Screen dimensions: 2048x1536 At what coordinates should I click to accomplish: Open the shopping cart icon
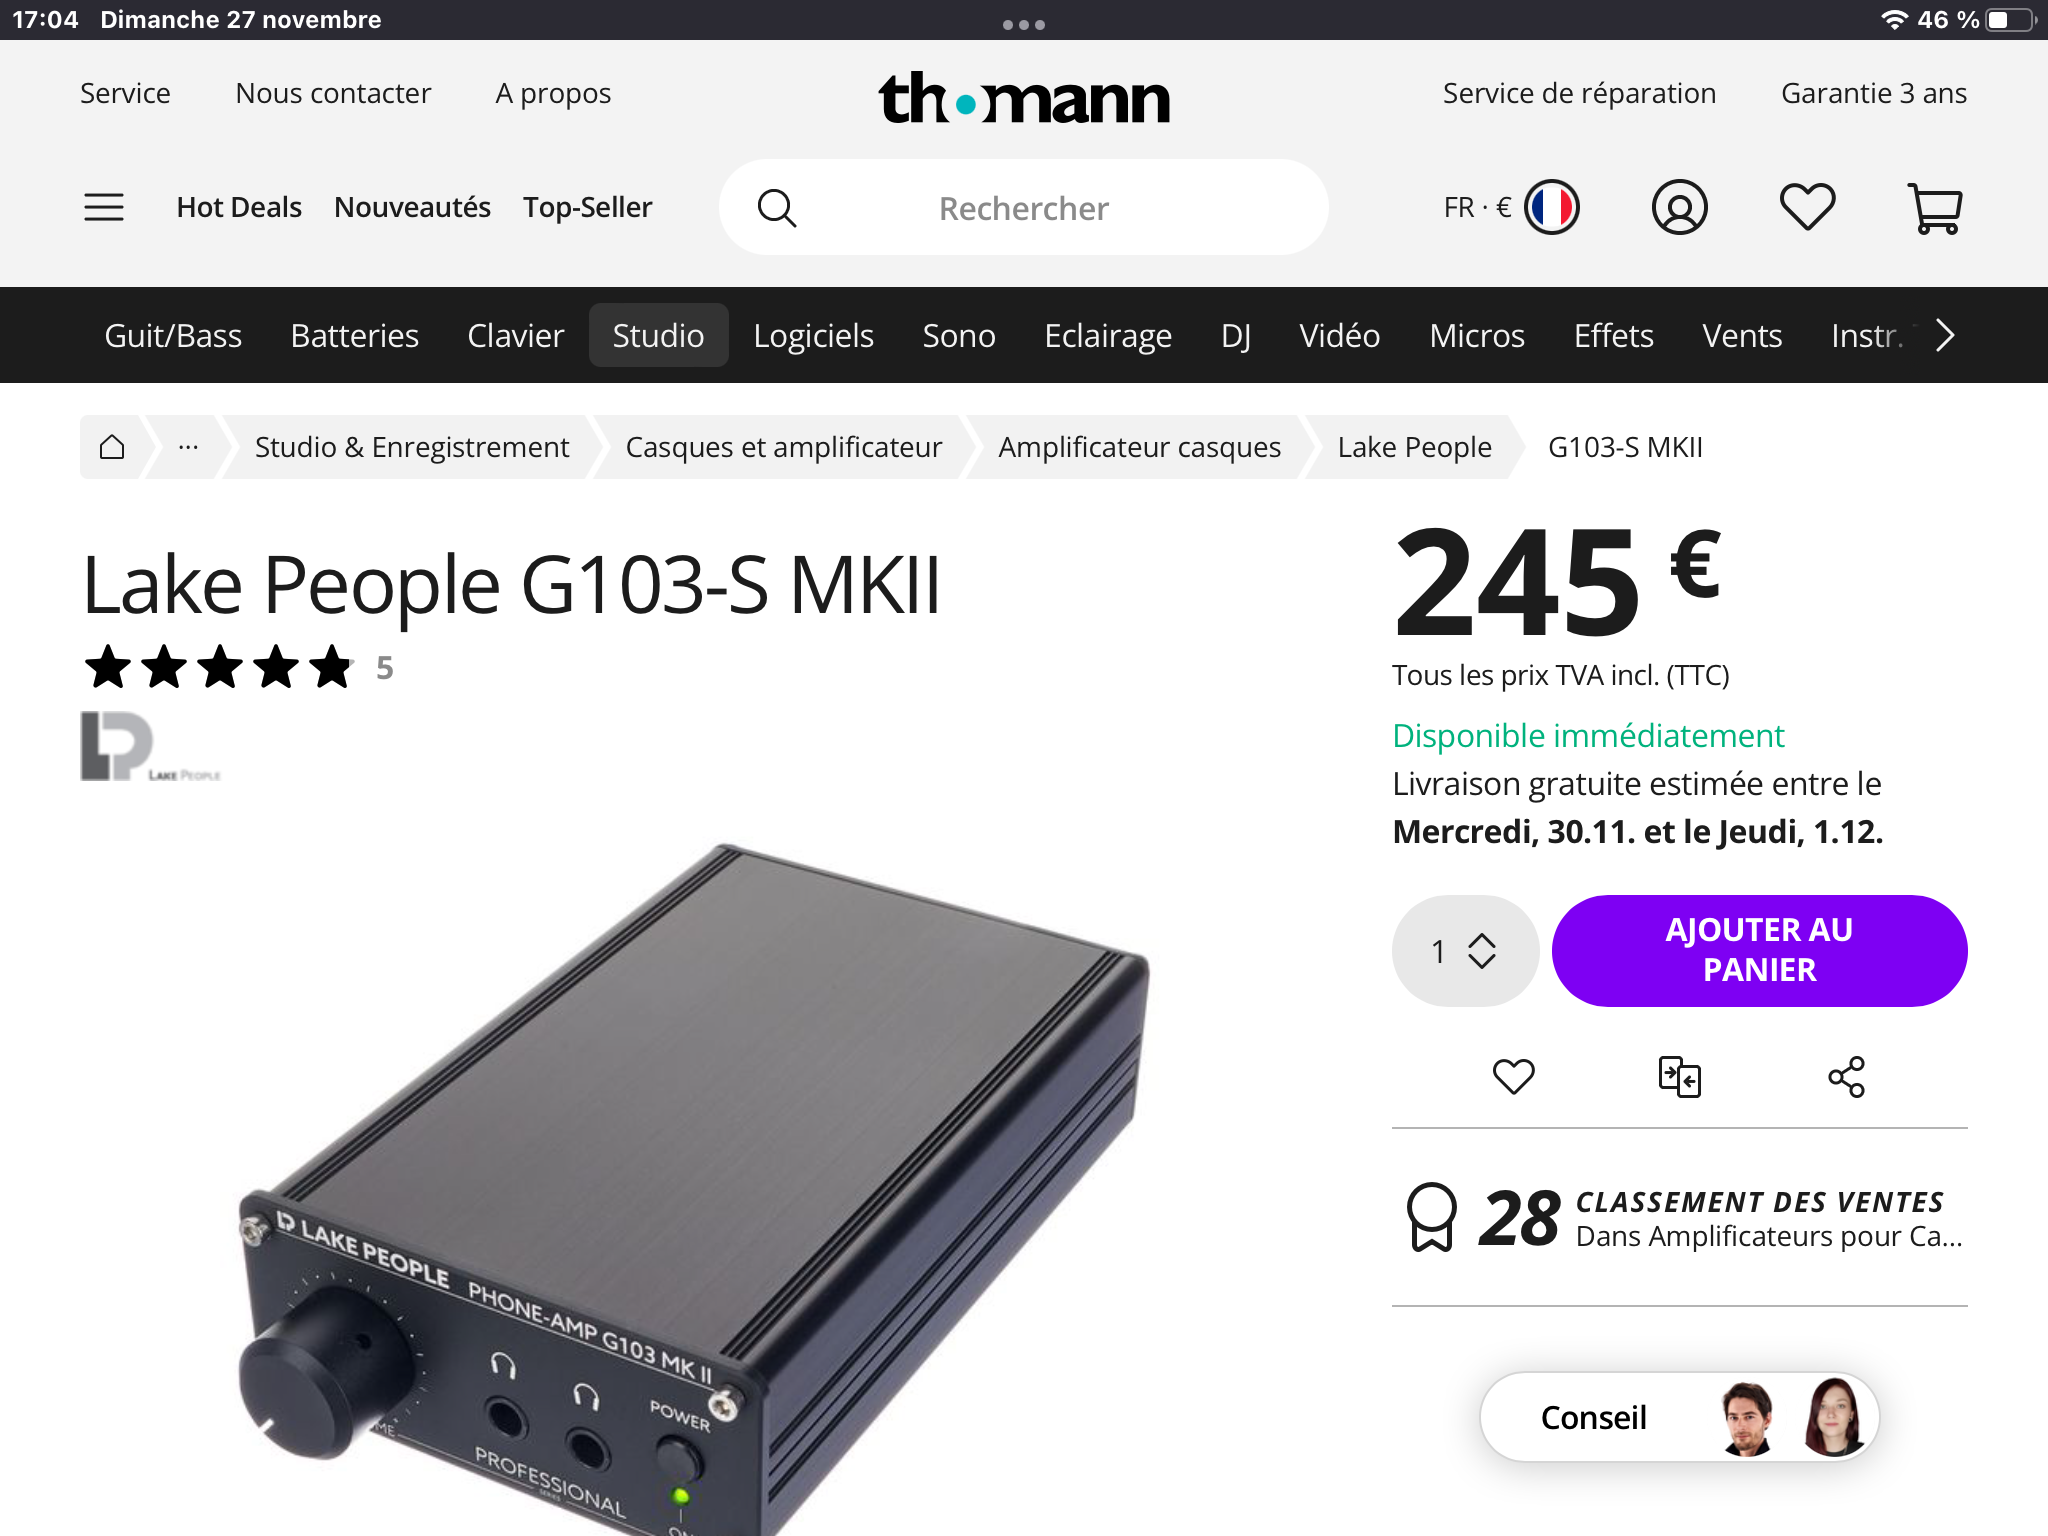point(1935,208)
